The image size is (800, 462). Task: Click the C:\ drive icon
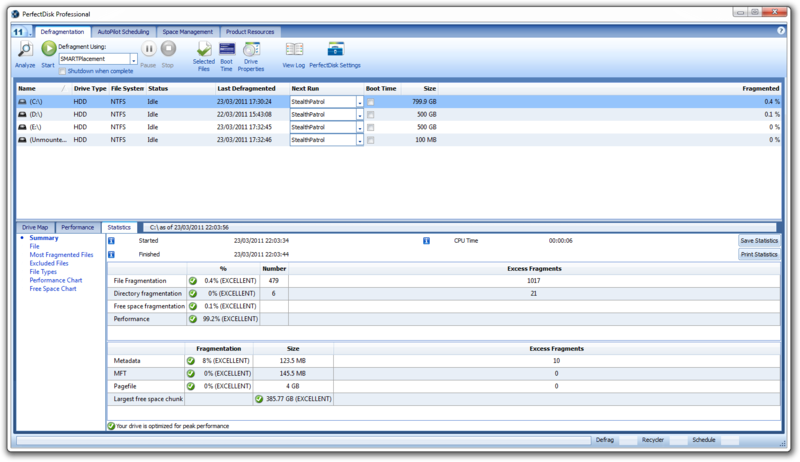22,102
